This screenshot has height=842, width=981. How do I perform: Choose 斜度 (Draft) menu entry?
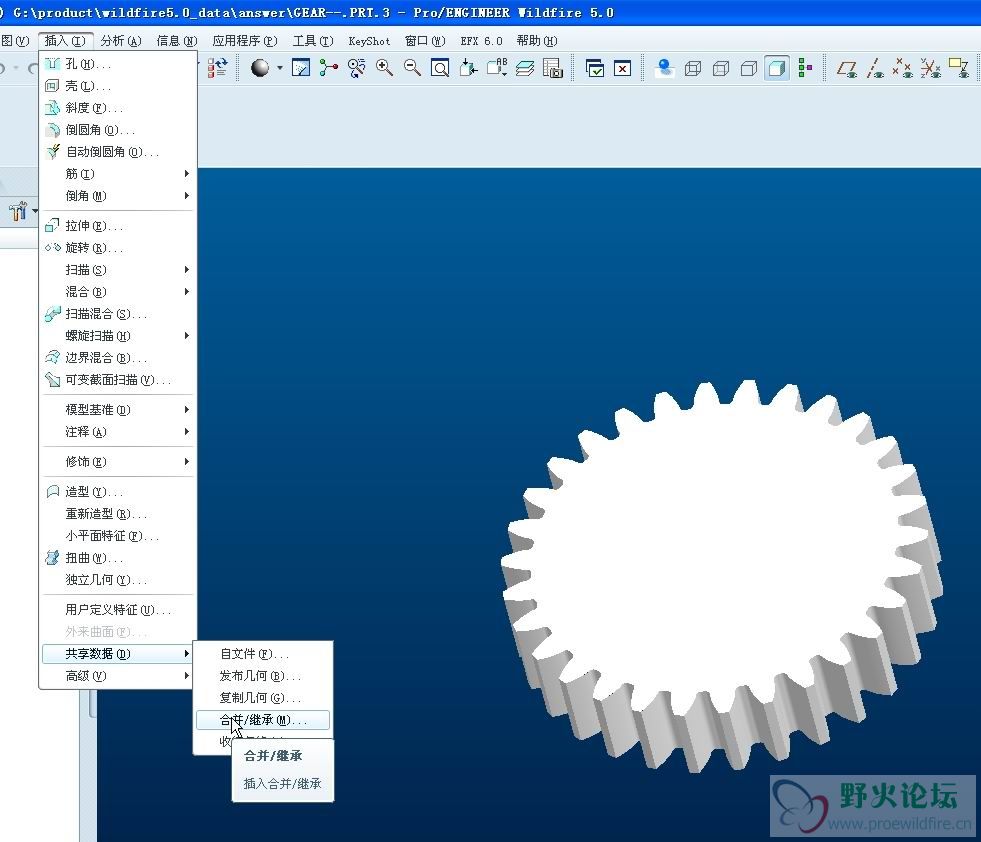pos(118,108)
